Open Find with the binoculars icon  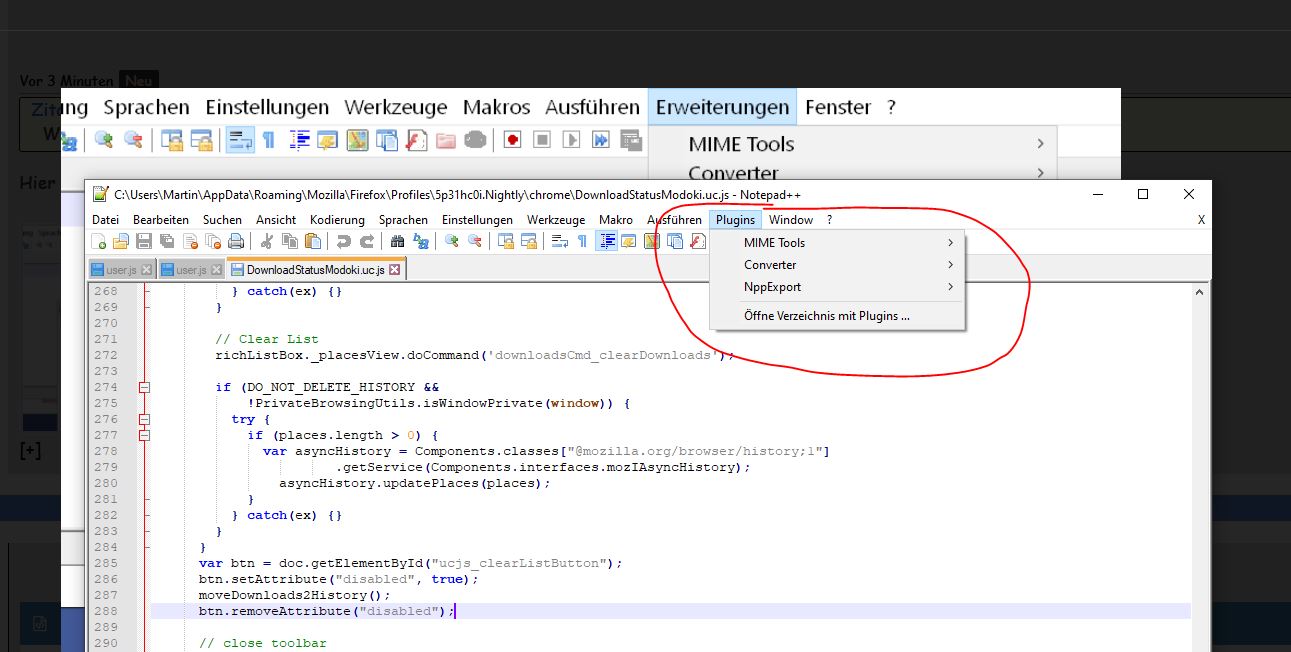(397, 241)
